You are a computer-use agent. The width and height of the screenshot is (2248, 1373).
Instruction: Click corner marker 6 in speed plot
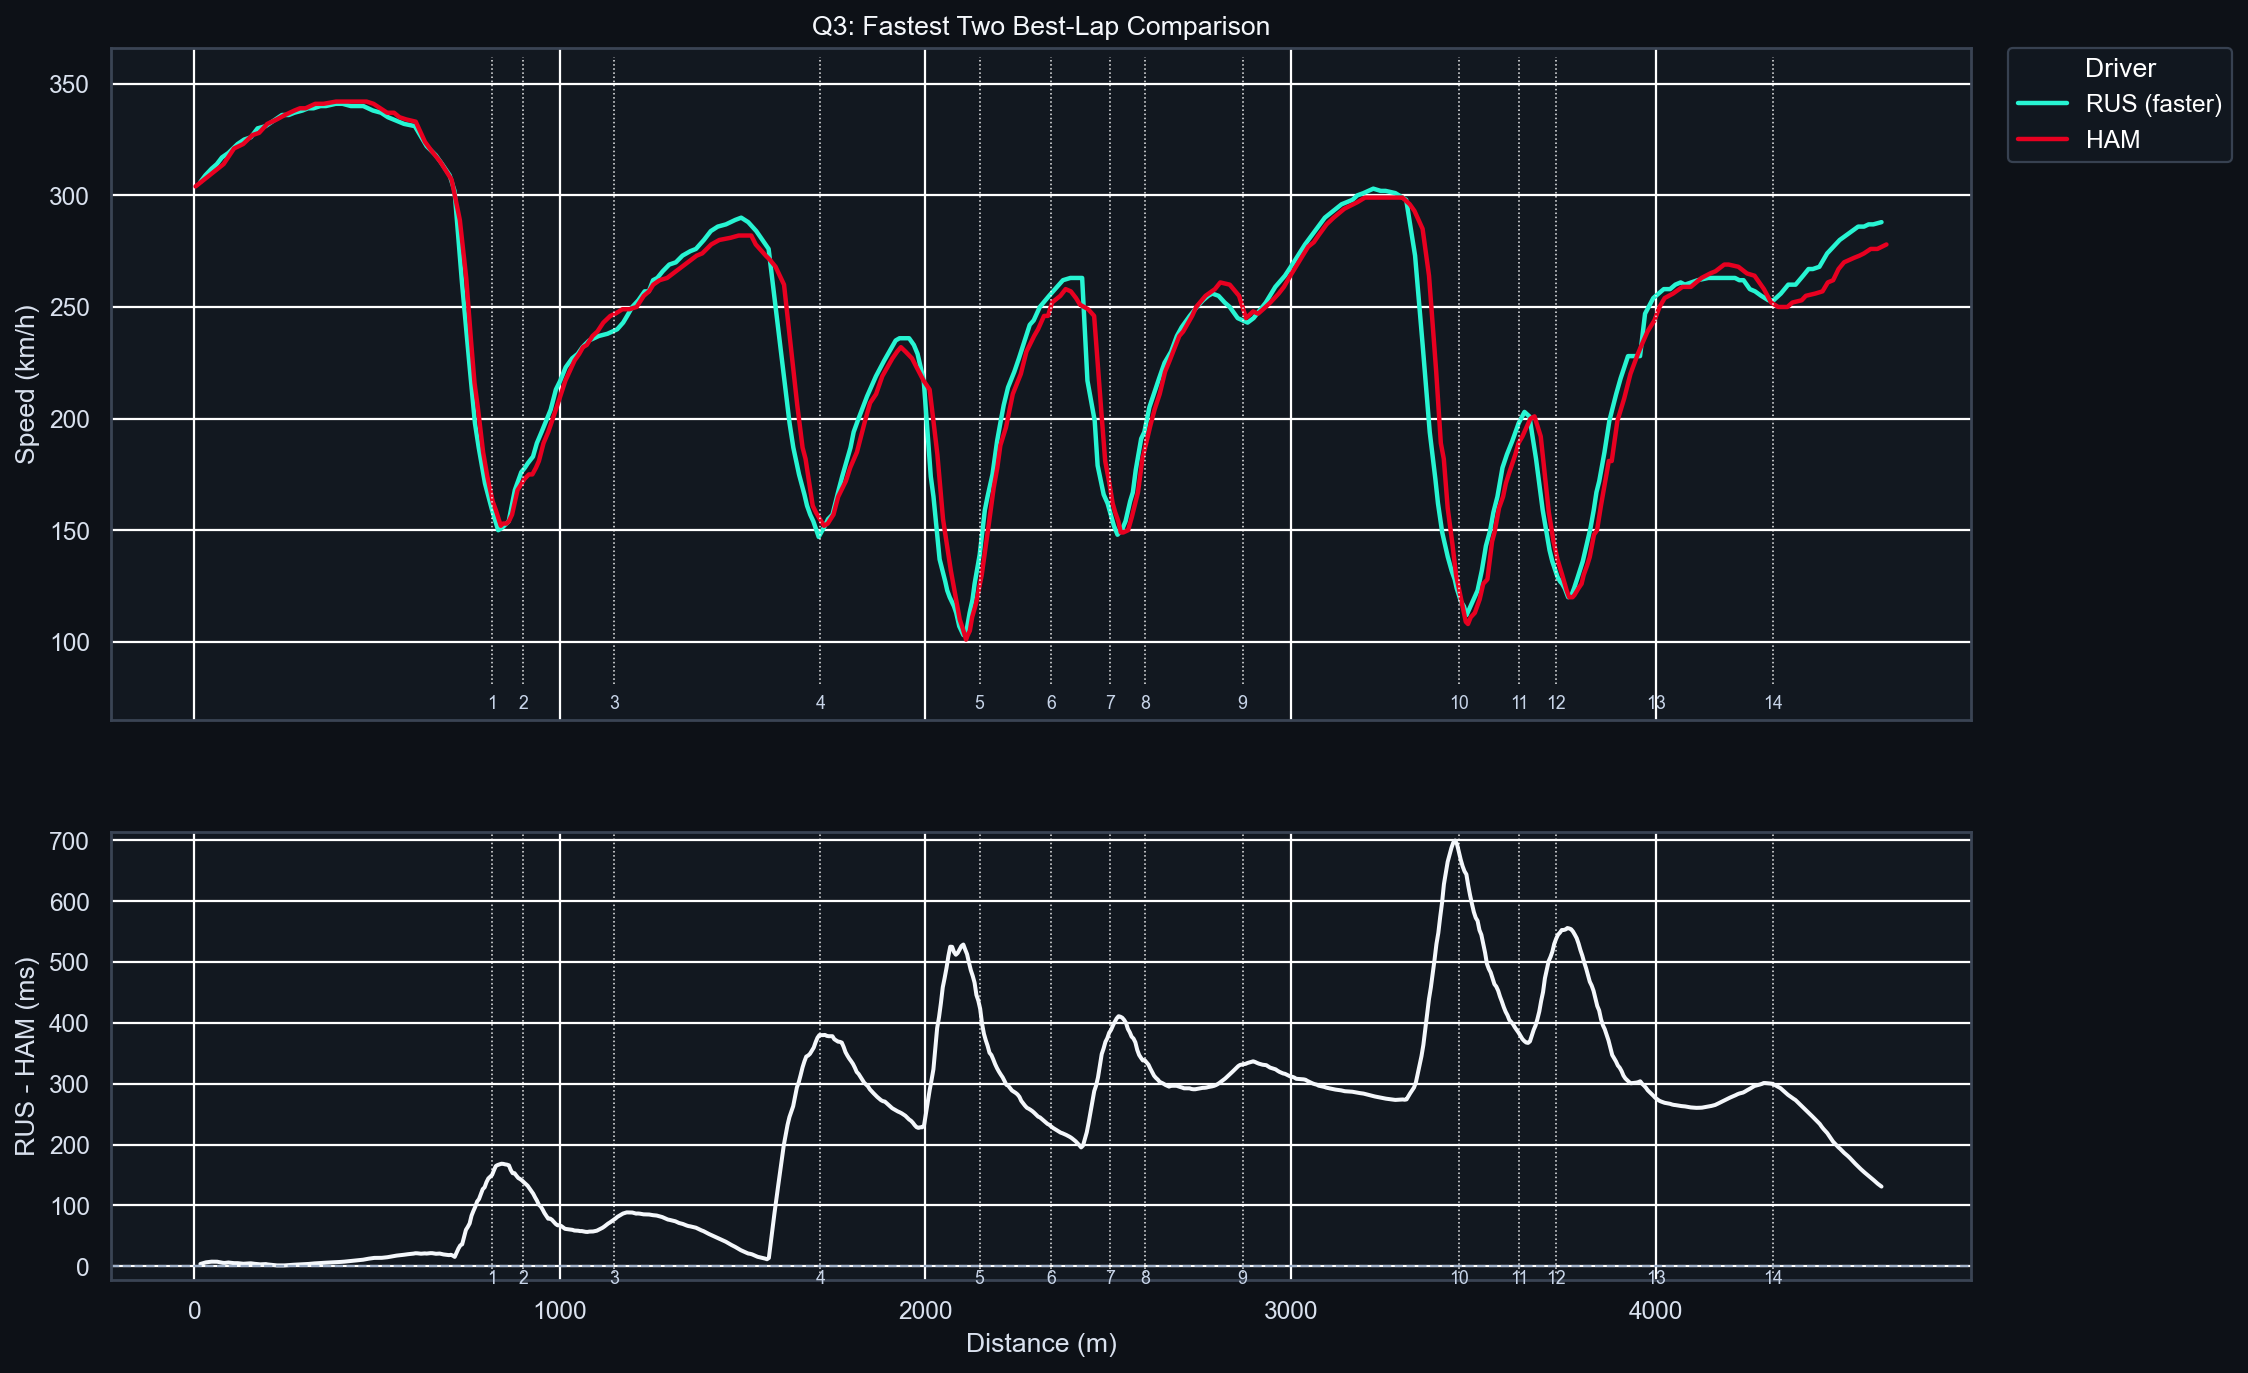coord(1051,703)
